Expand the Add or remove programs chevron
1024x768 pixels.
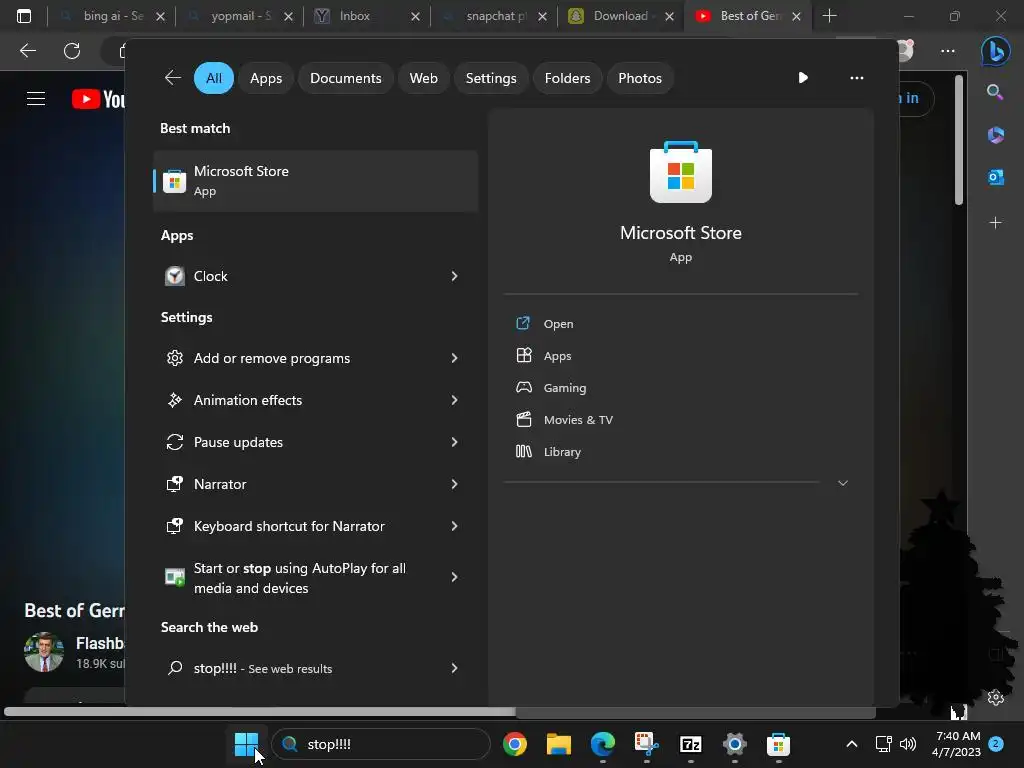pos(455,358)
